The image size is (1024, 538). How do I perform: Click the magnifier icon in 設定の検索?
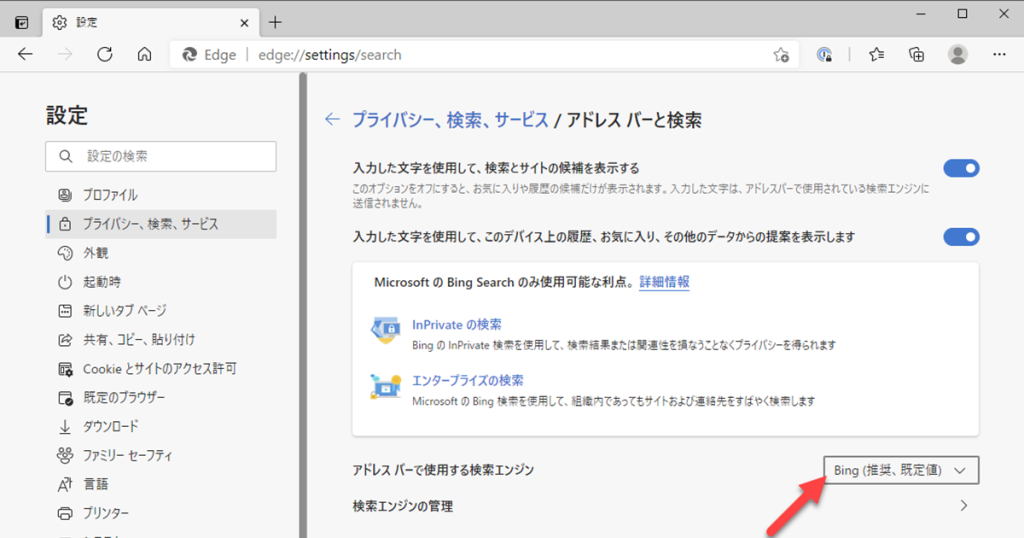(65, 156)
